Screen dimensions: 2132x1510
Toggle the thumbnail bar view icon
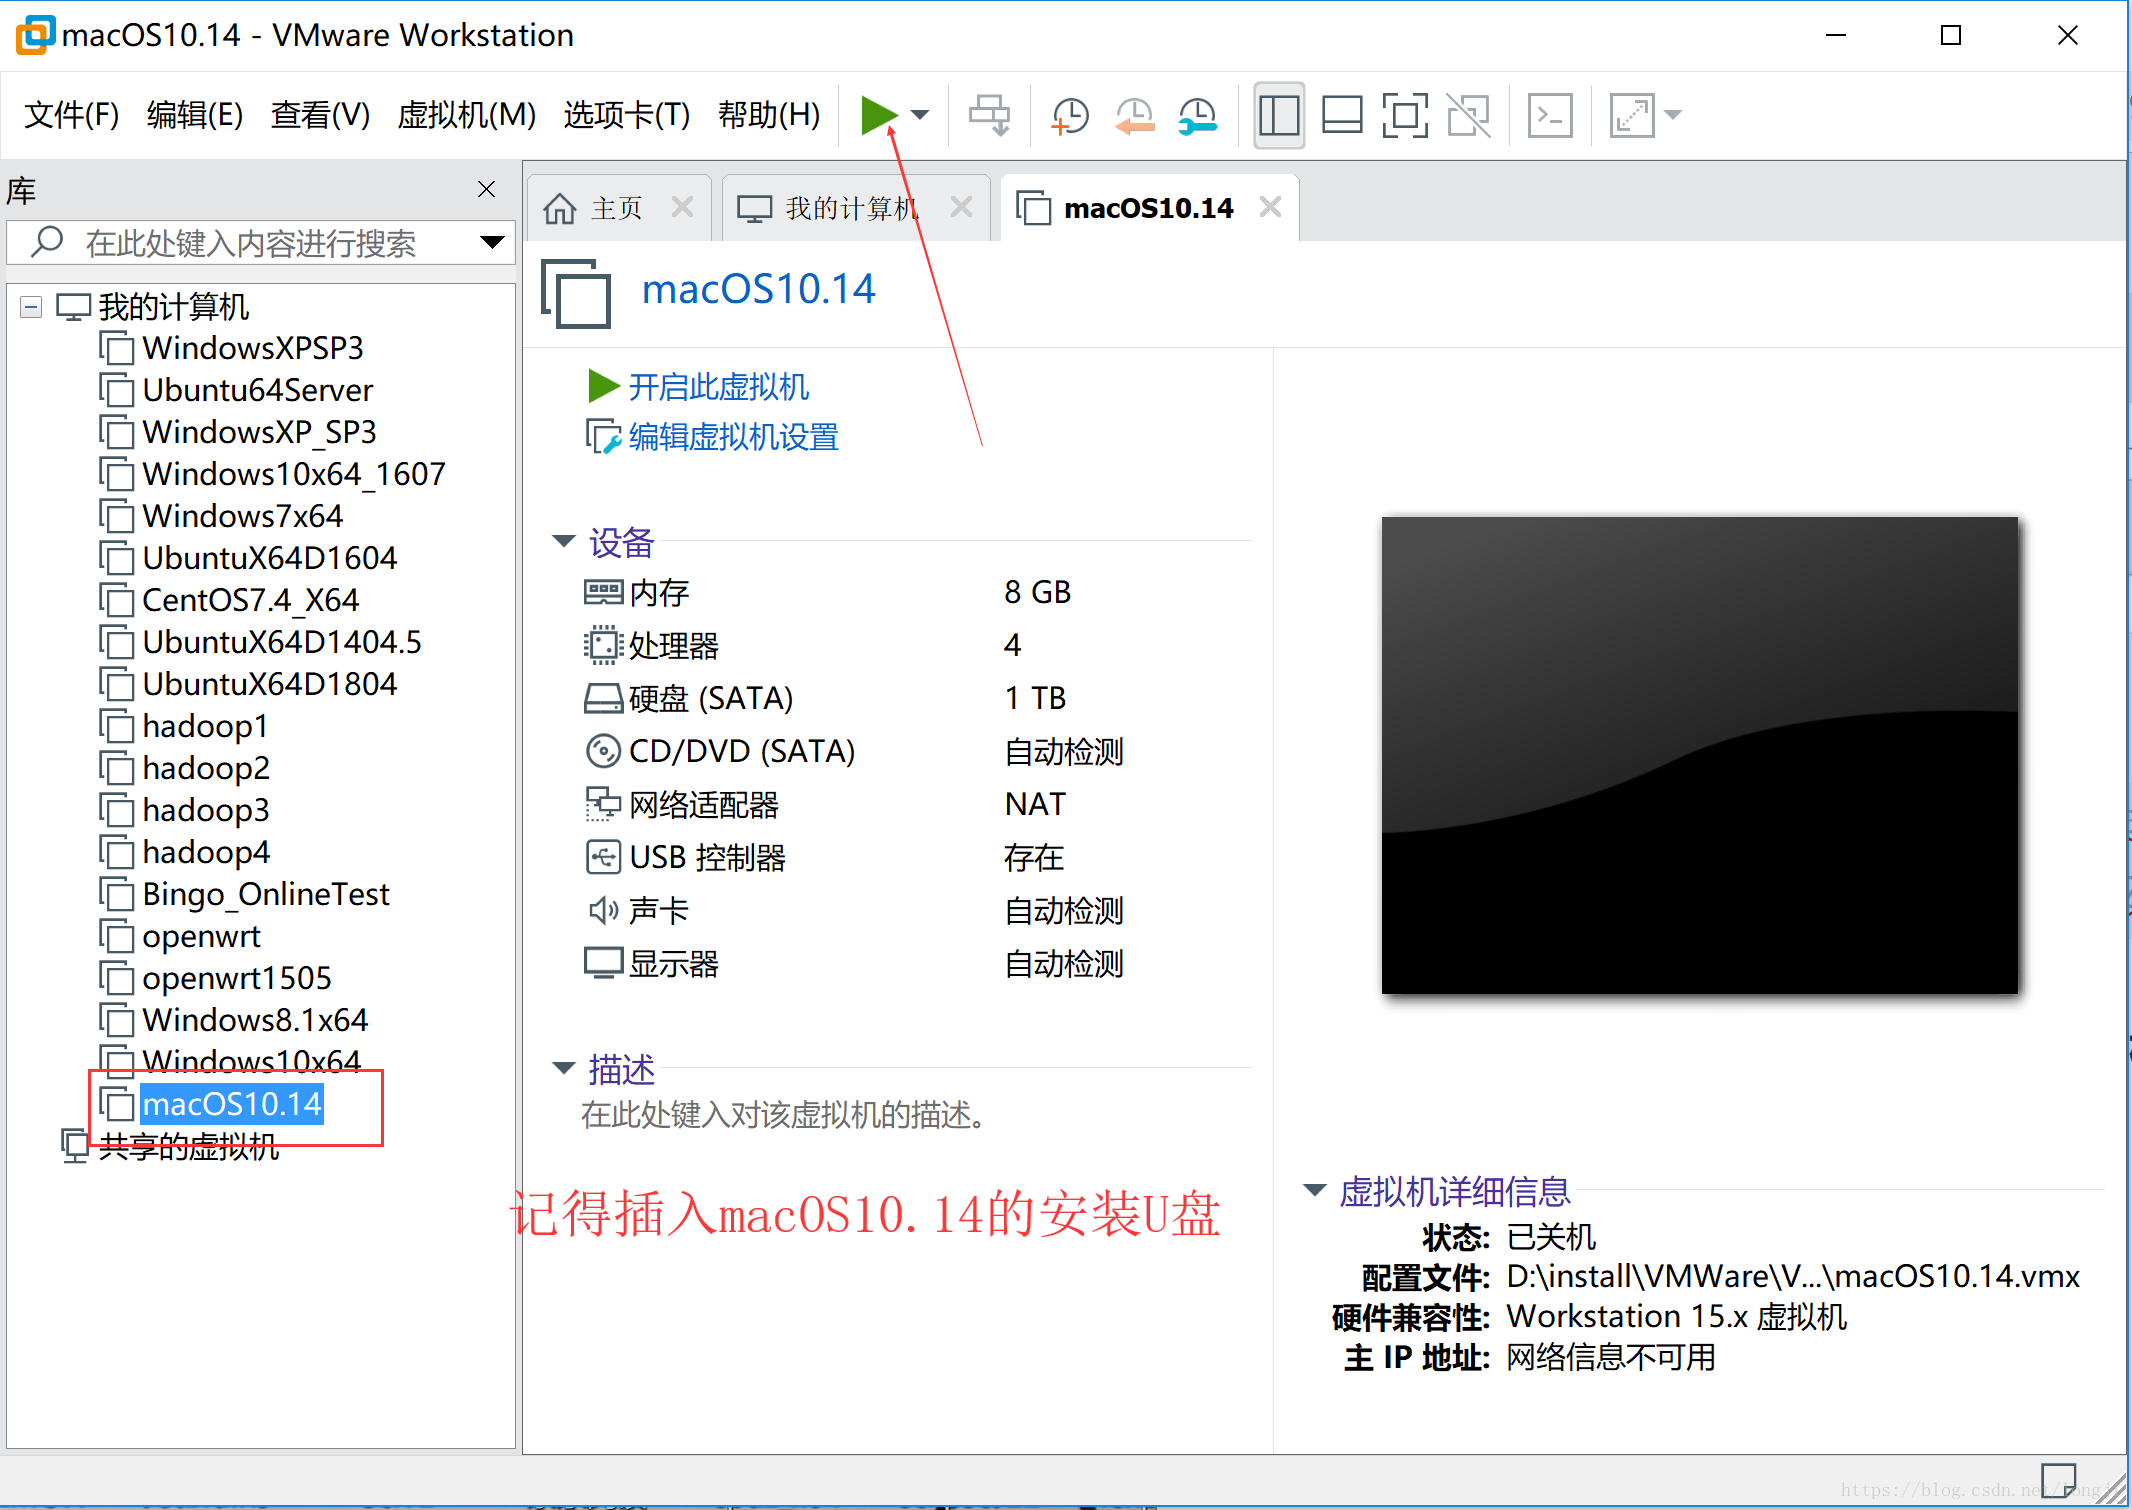(1342, 115)
